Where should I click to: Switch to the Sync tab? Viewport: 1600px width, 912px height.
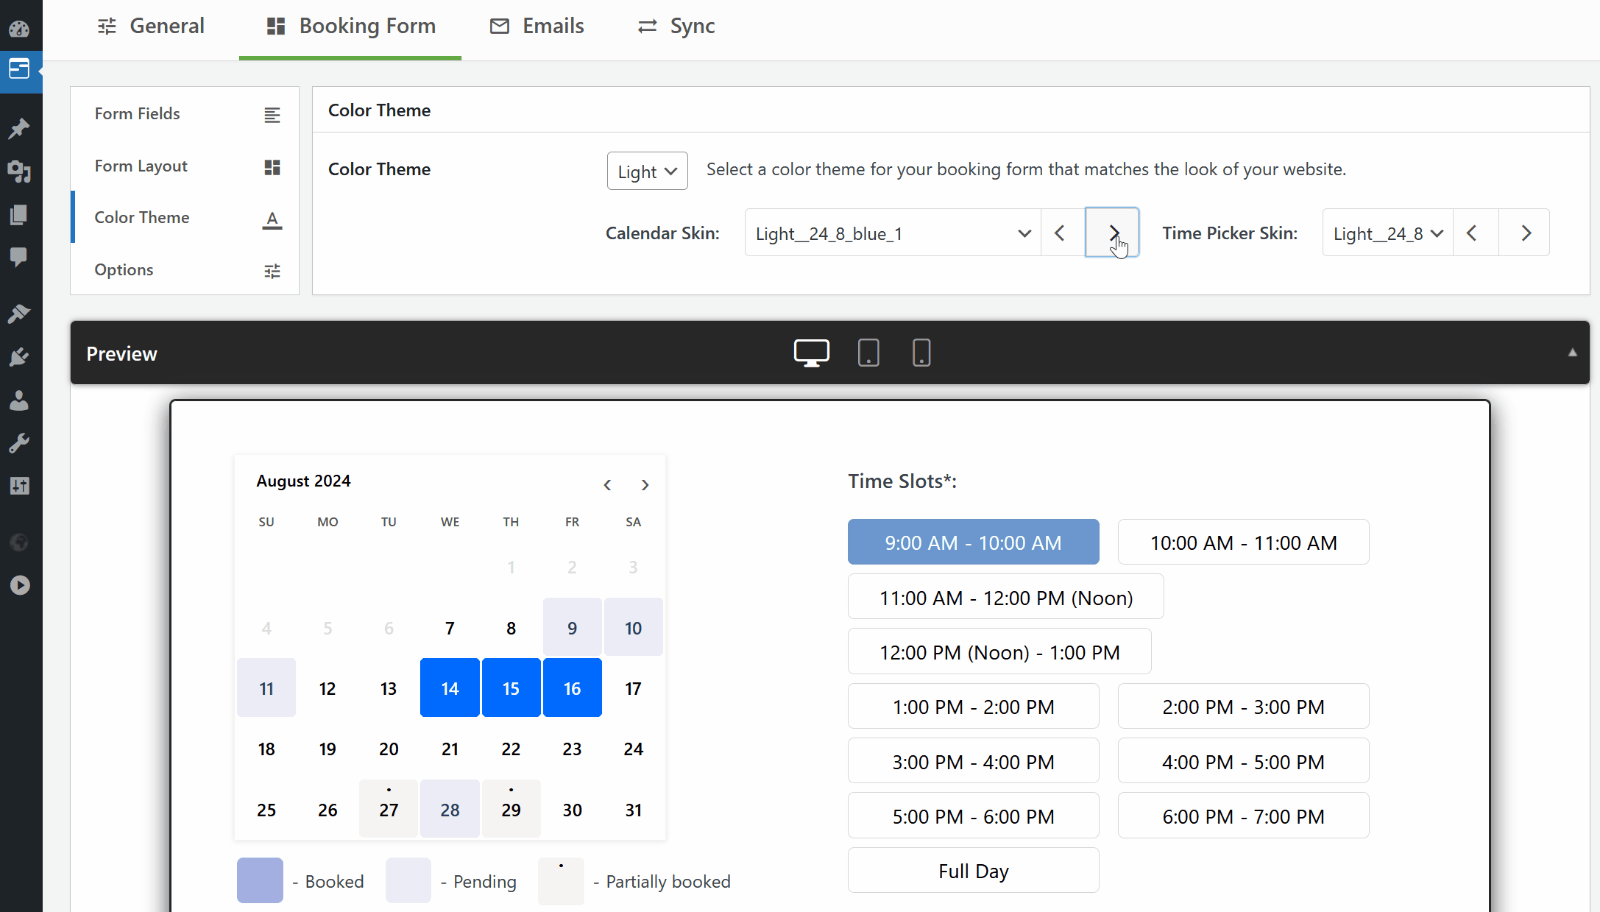(x=677, y=27)
